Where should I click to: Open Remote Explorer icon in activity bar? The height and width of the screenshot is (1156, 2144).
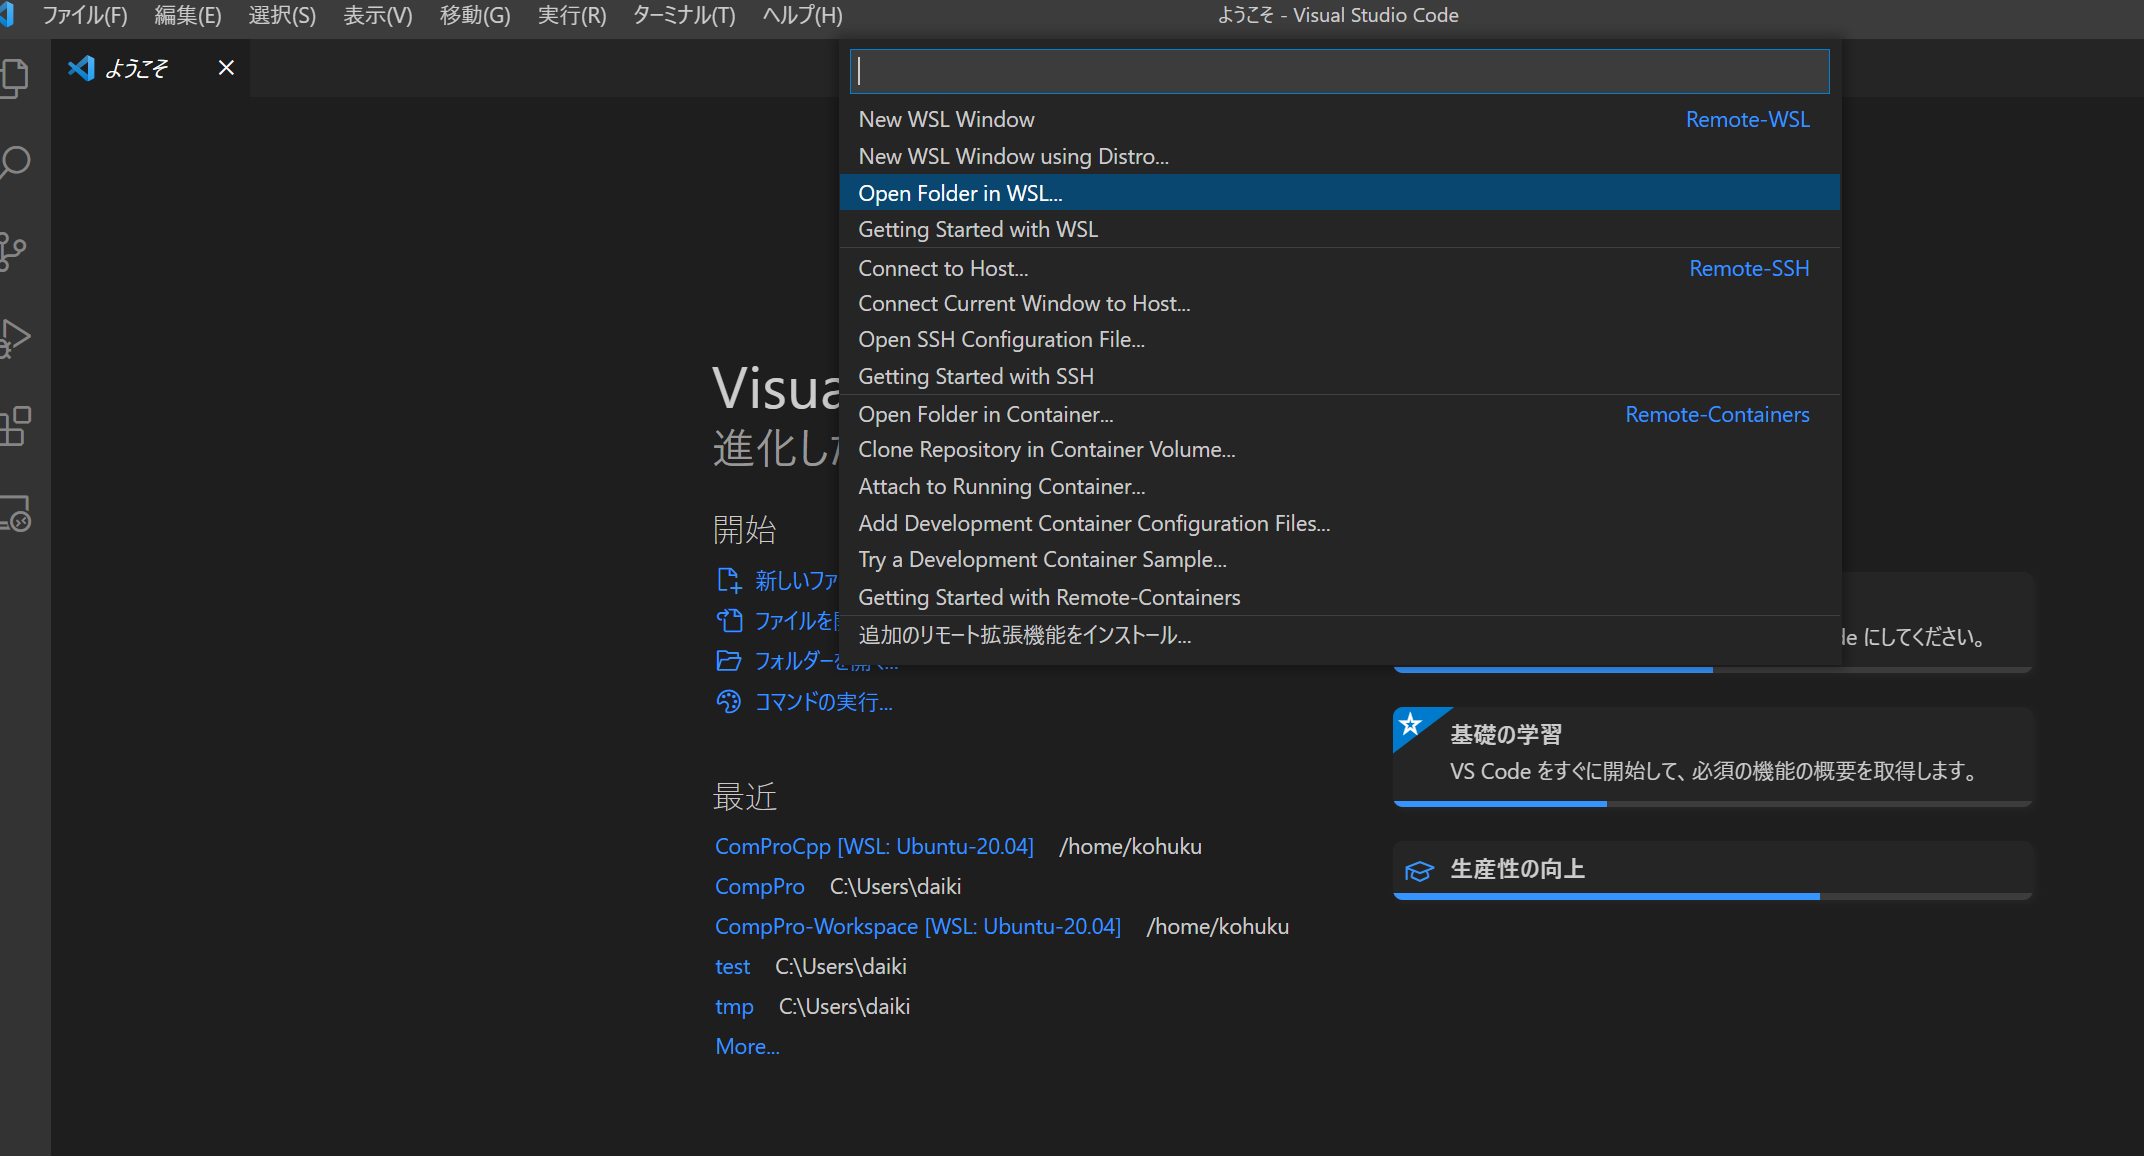click(x=14, y=513)
